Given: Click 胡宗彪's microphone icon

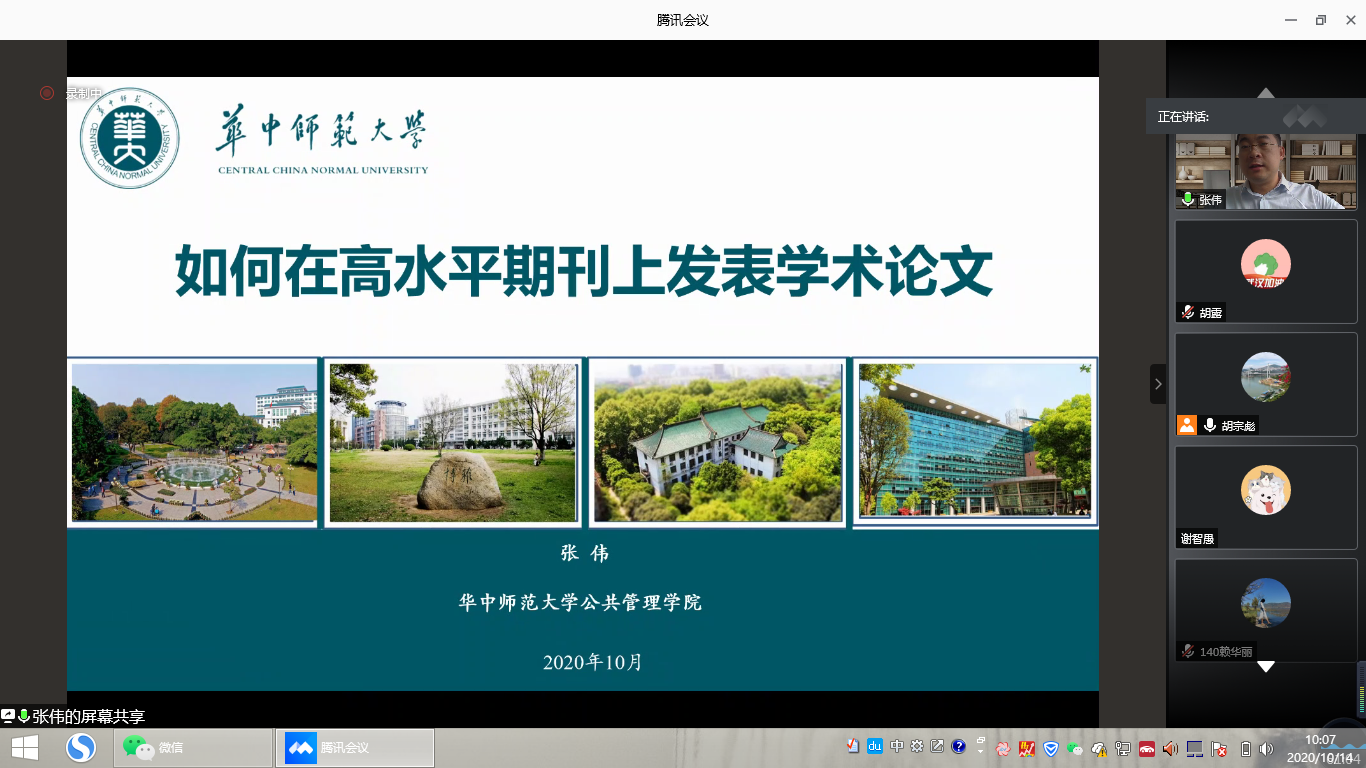Looking at the screenshot, I should click(1210, 425).
